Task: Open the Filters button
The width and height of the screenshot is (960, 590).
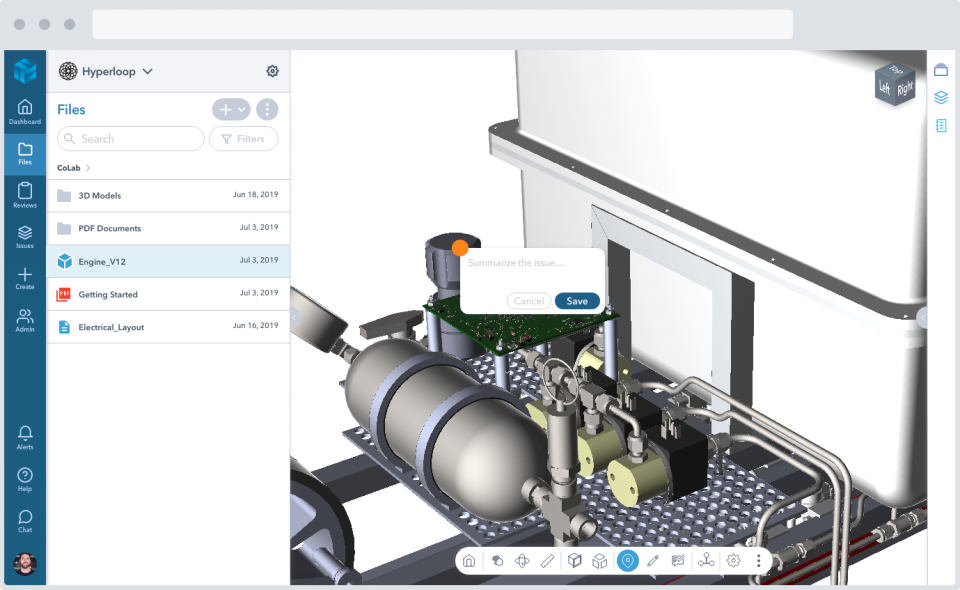Action: pyautogui.click(x=244, y=139)
